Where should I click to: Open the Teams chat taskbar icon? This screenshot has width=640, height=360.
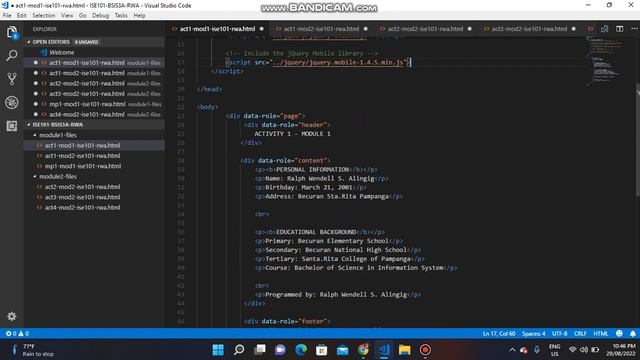tap(280, 350)
